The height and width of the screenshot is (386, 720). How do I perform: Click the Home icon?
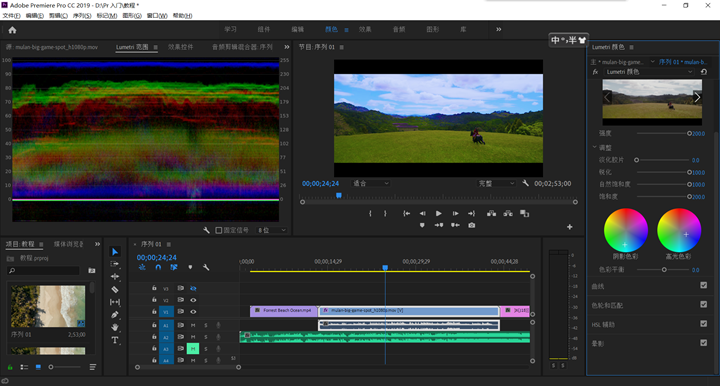12,30
